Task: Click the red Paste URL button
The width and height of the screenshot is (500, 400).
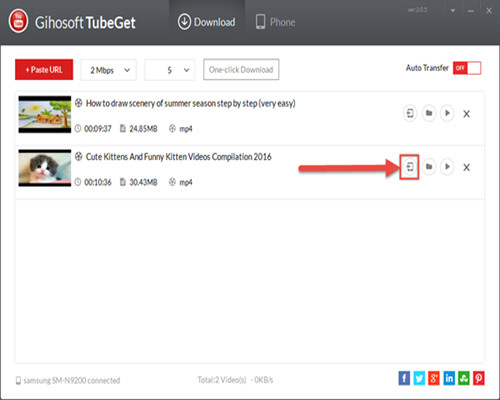Action: point(44,70)
